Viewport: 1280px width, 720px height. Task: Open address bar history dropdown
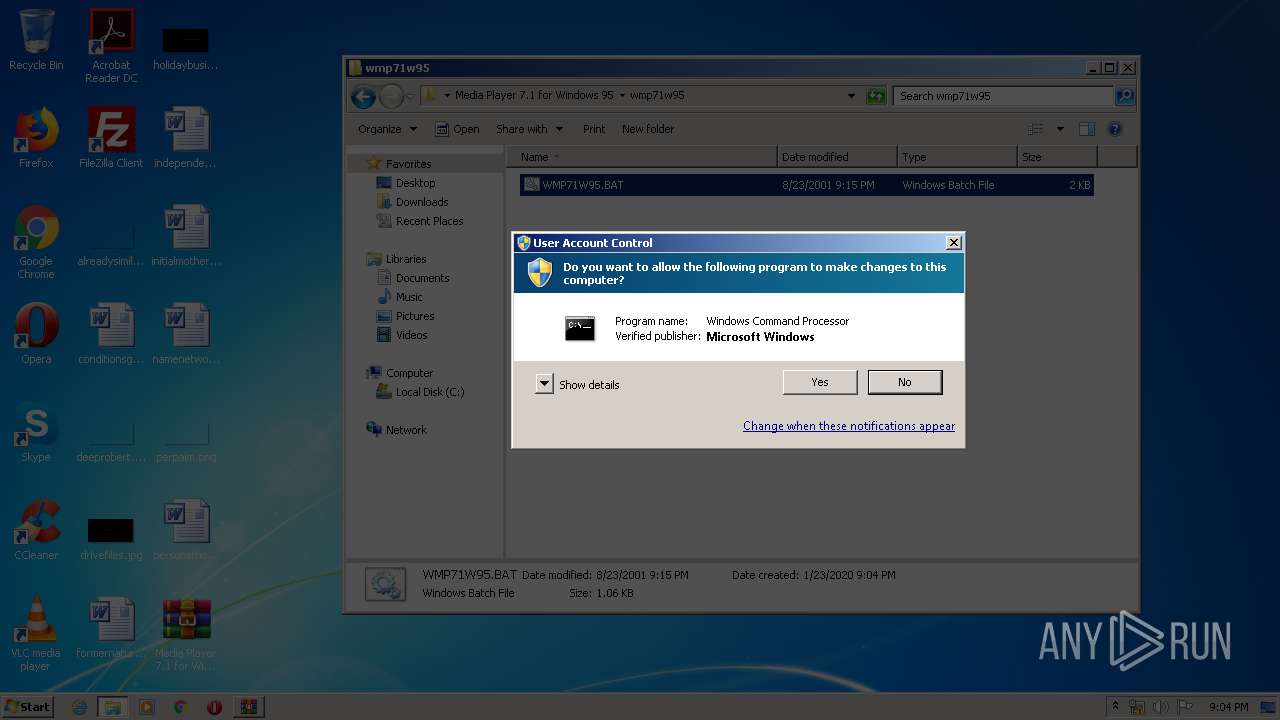point(851,96)
